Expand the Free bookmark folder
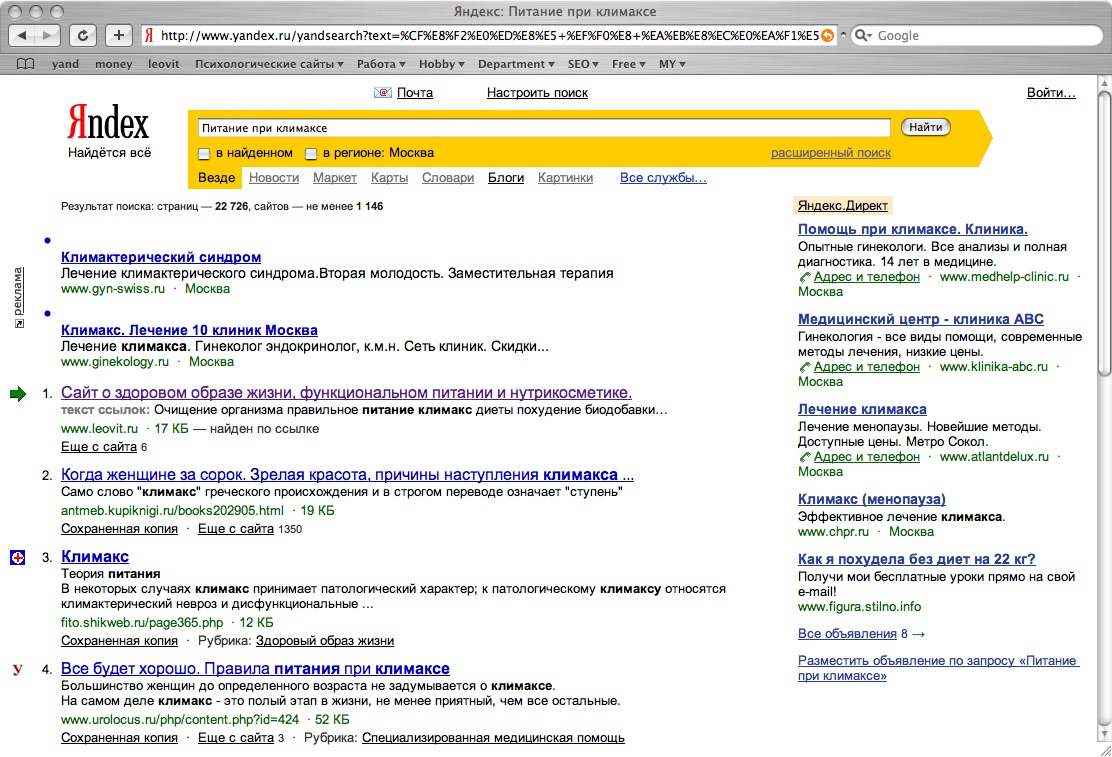 (x=628, y=64)
